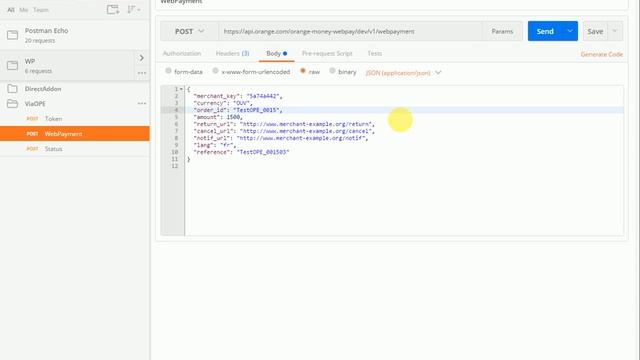Click the "notif_url" line in editor
640x360 pixels.
(x=281, y=138)
